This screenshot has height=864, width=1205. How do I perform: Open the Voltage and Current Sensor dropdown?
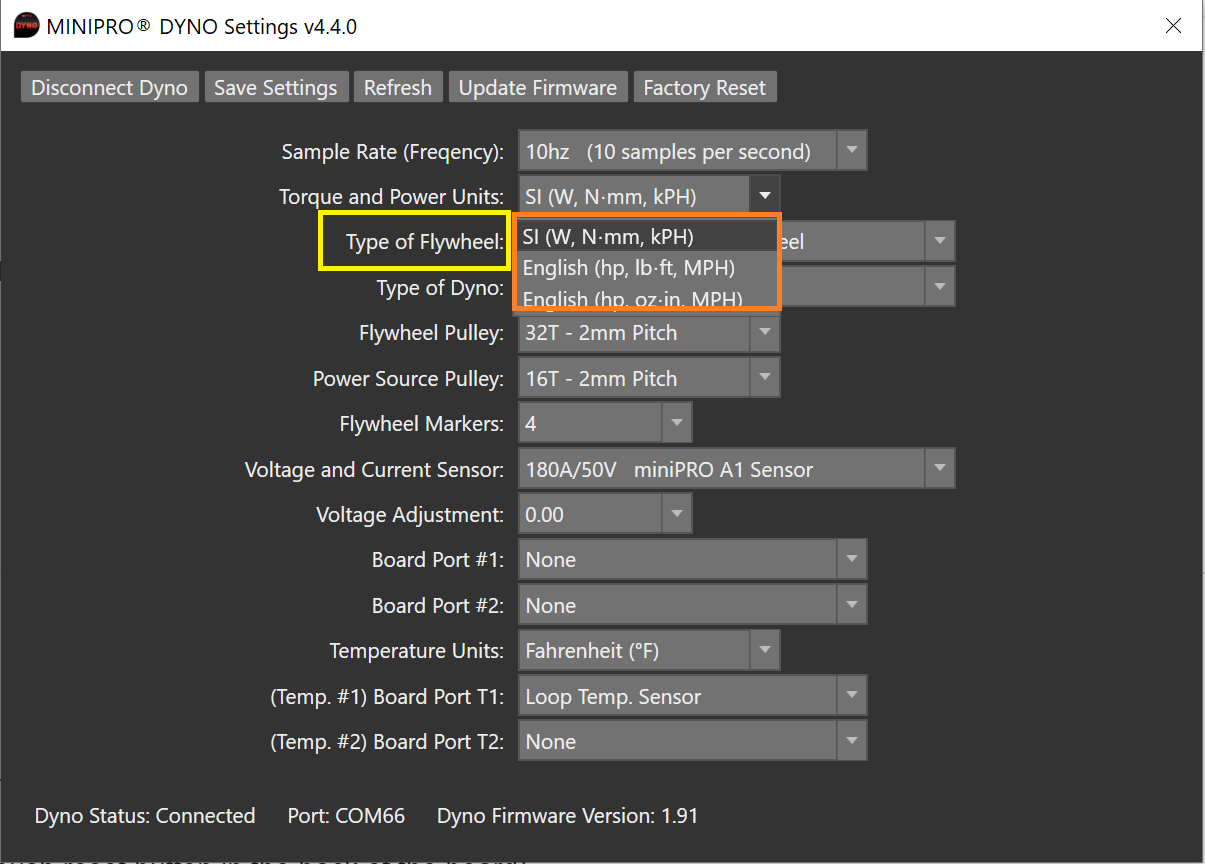point(736,469)
